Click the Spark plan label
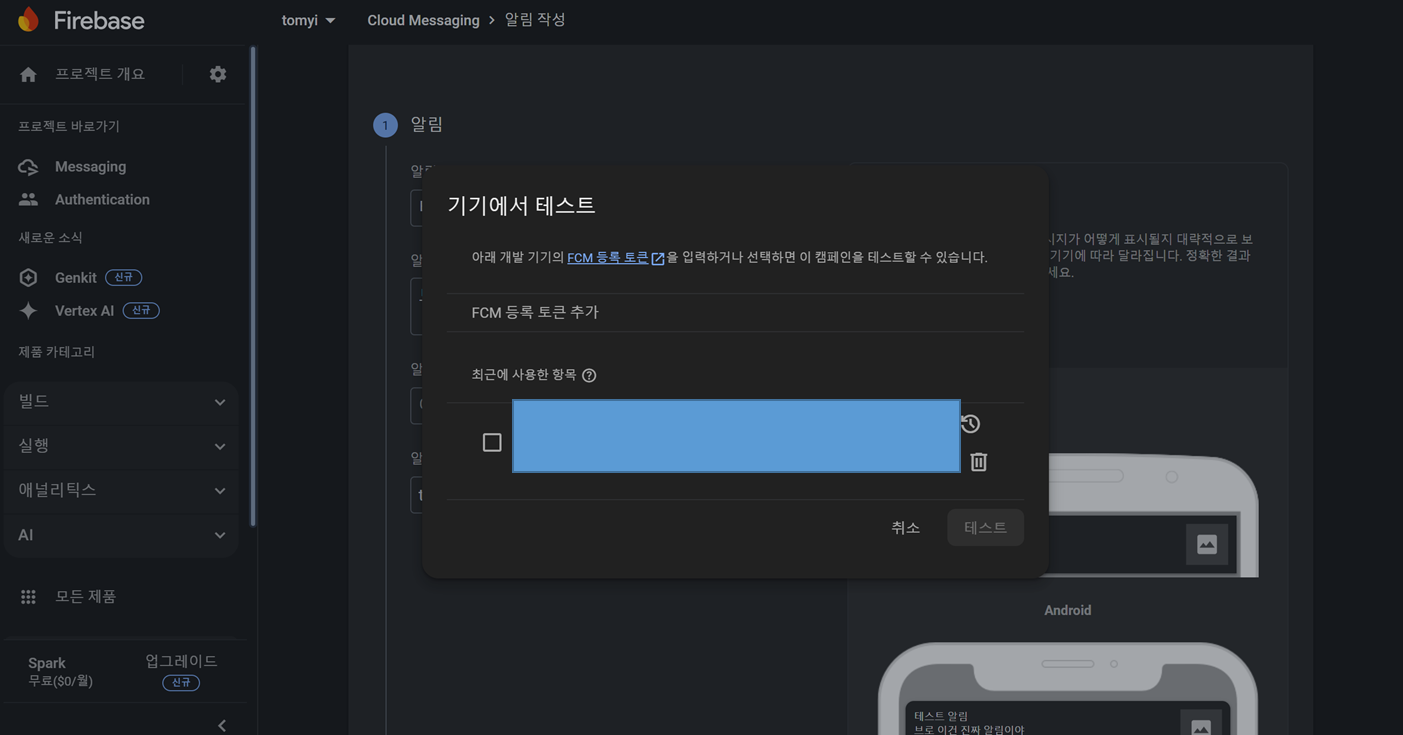 pos(47,663)
